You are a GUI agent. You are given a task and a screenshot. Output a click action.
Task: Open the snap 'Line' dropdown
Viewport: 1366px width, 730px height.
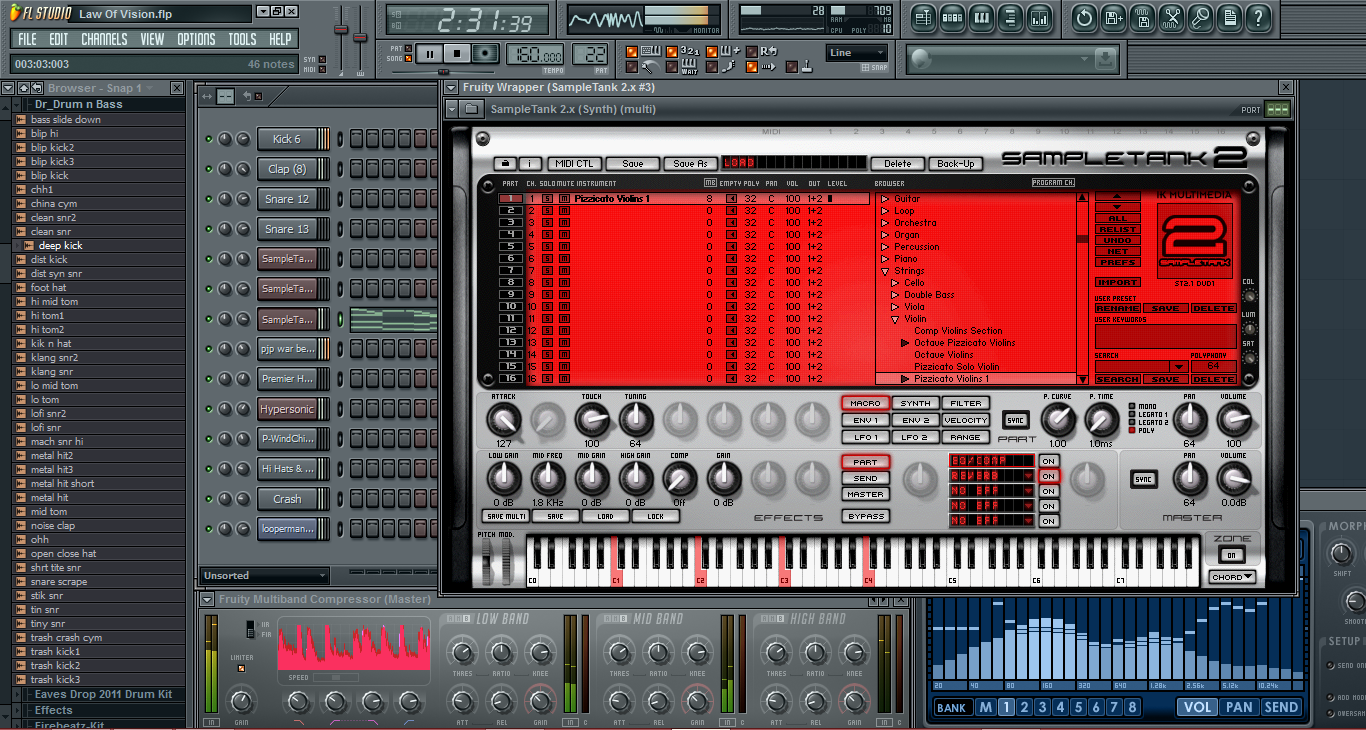(x=857, y=53)
